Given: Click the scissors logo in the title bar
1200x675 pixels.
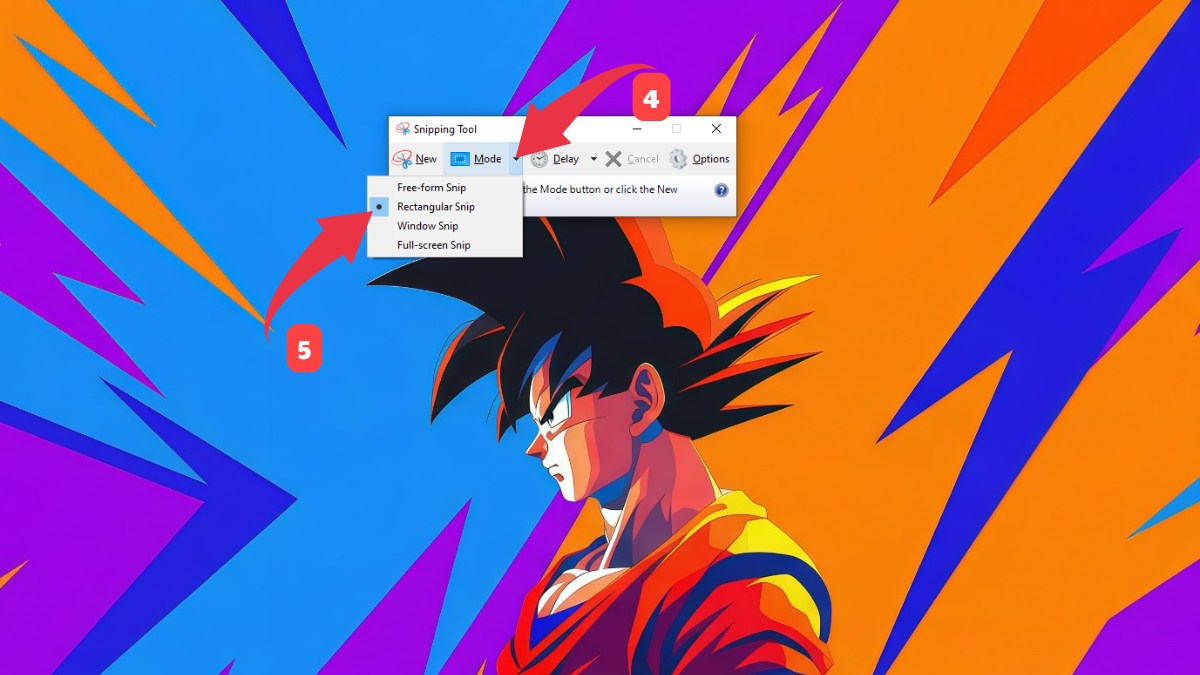Looking at the screenshot, I should (x=402, y=130).
